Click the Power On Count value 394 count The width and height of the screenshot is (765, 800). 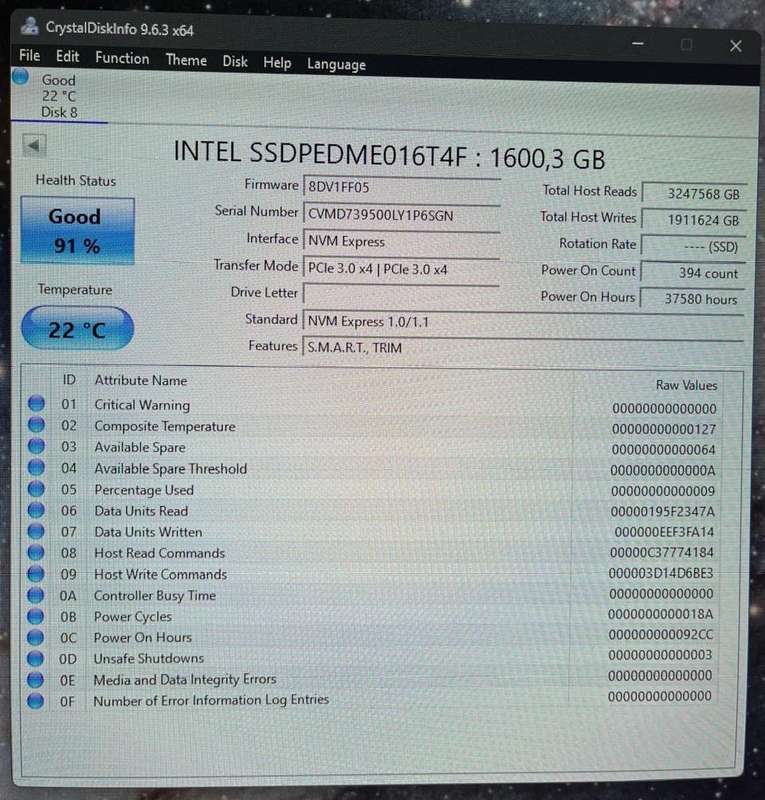click(x=693, y=273)
